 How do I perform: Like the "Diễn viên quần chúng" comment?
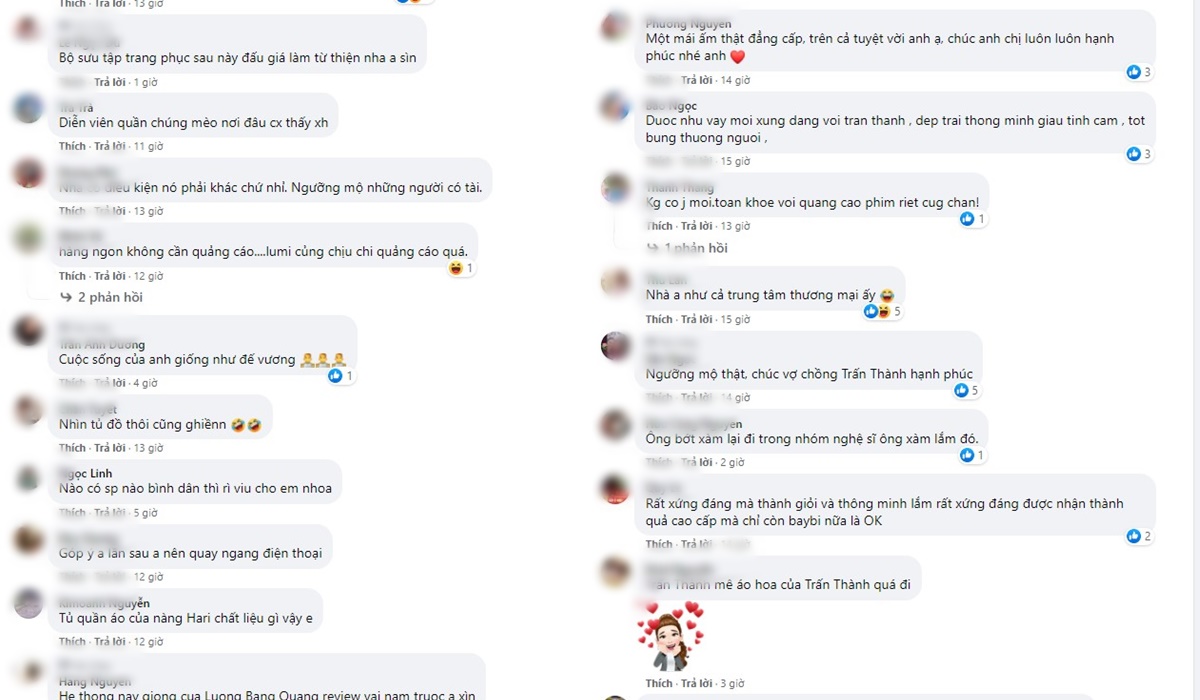(72, 146)
